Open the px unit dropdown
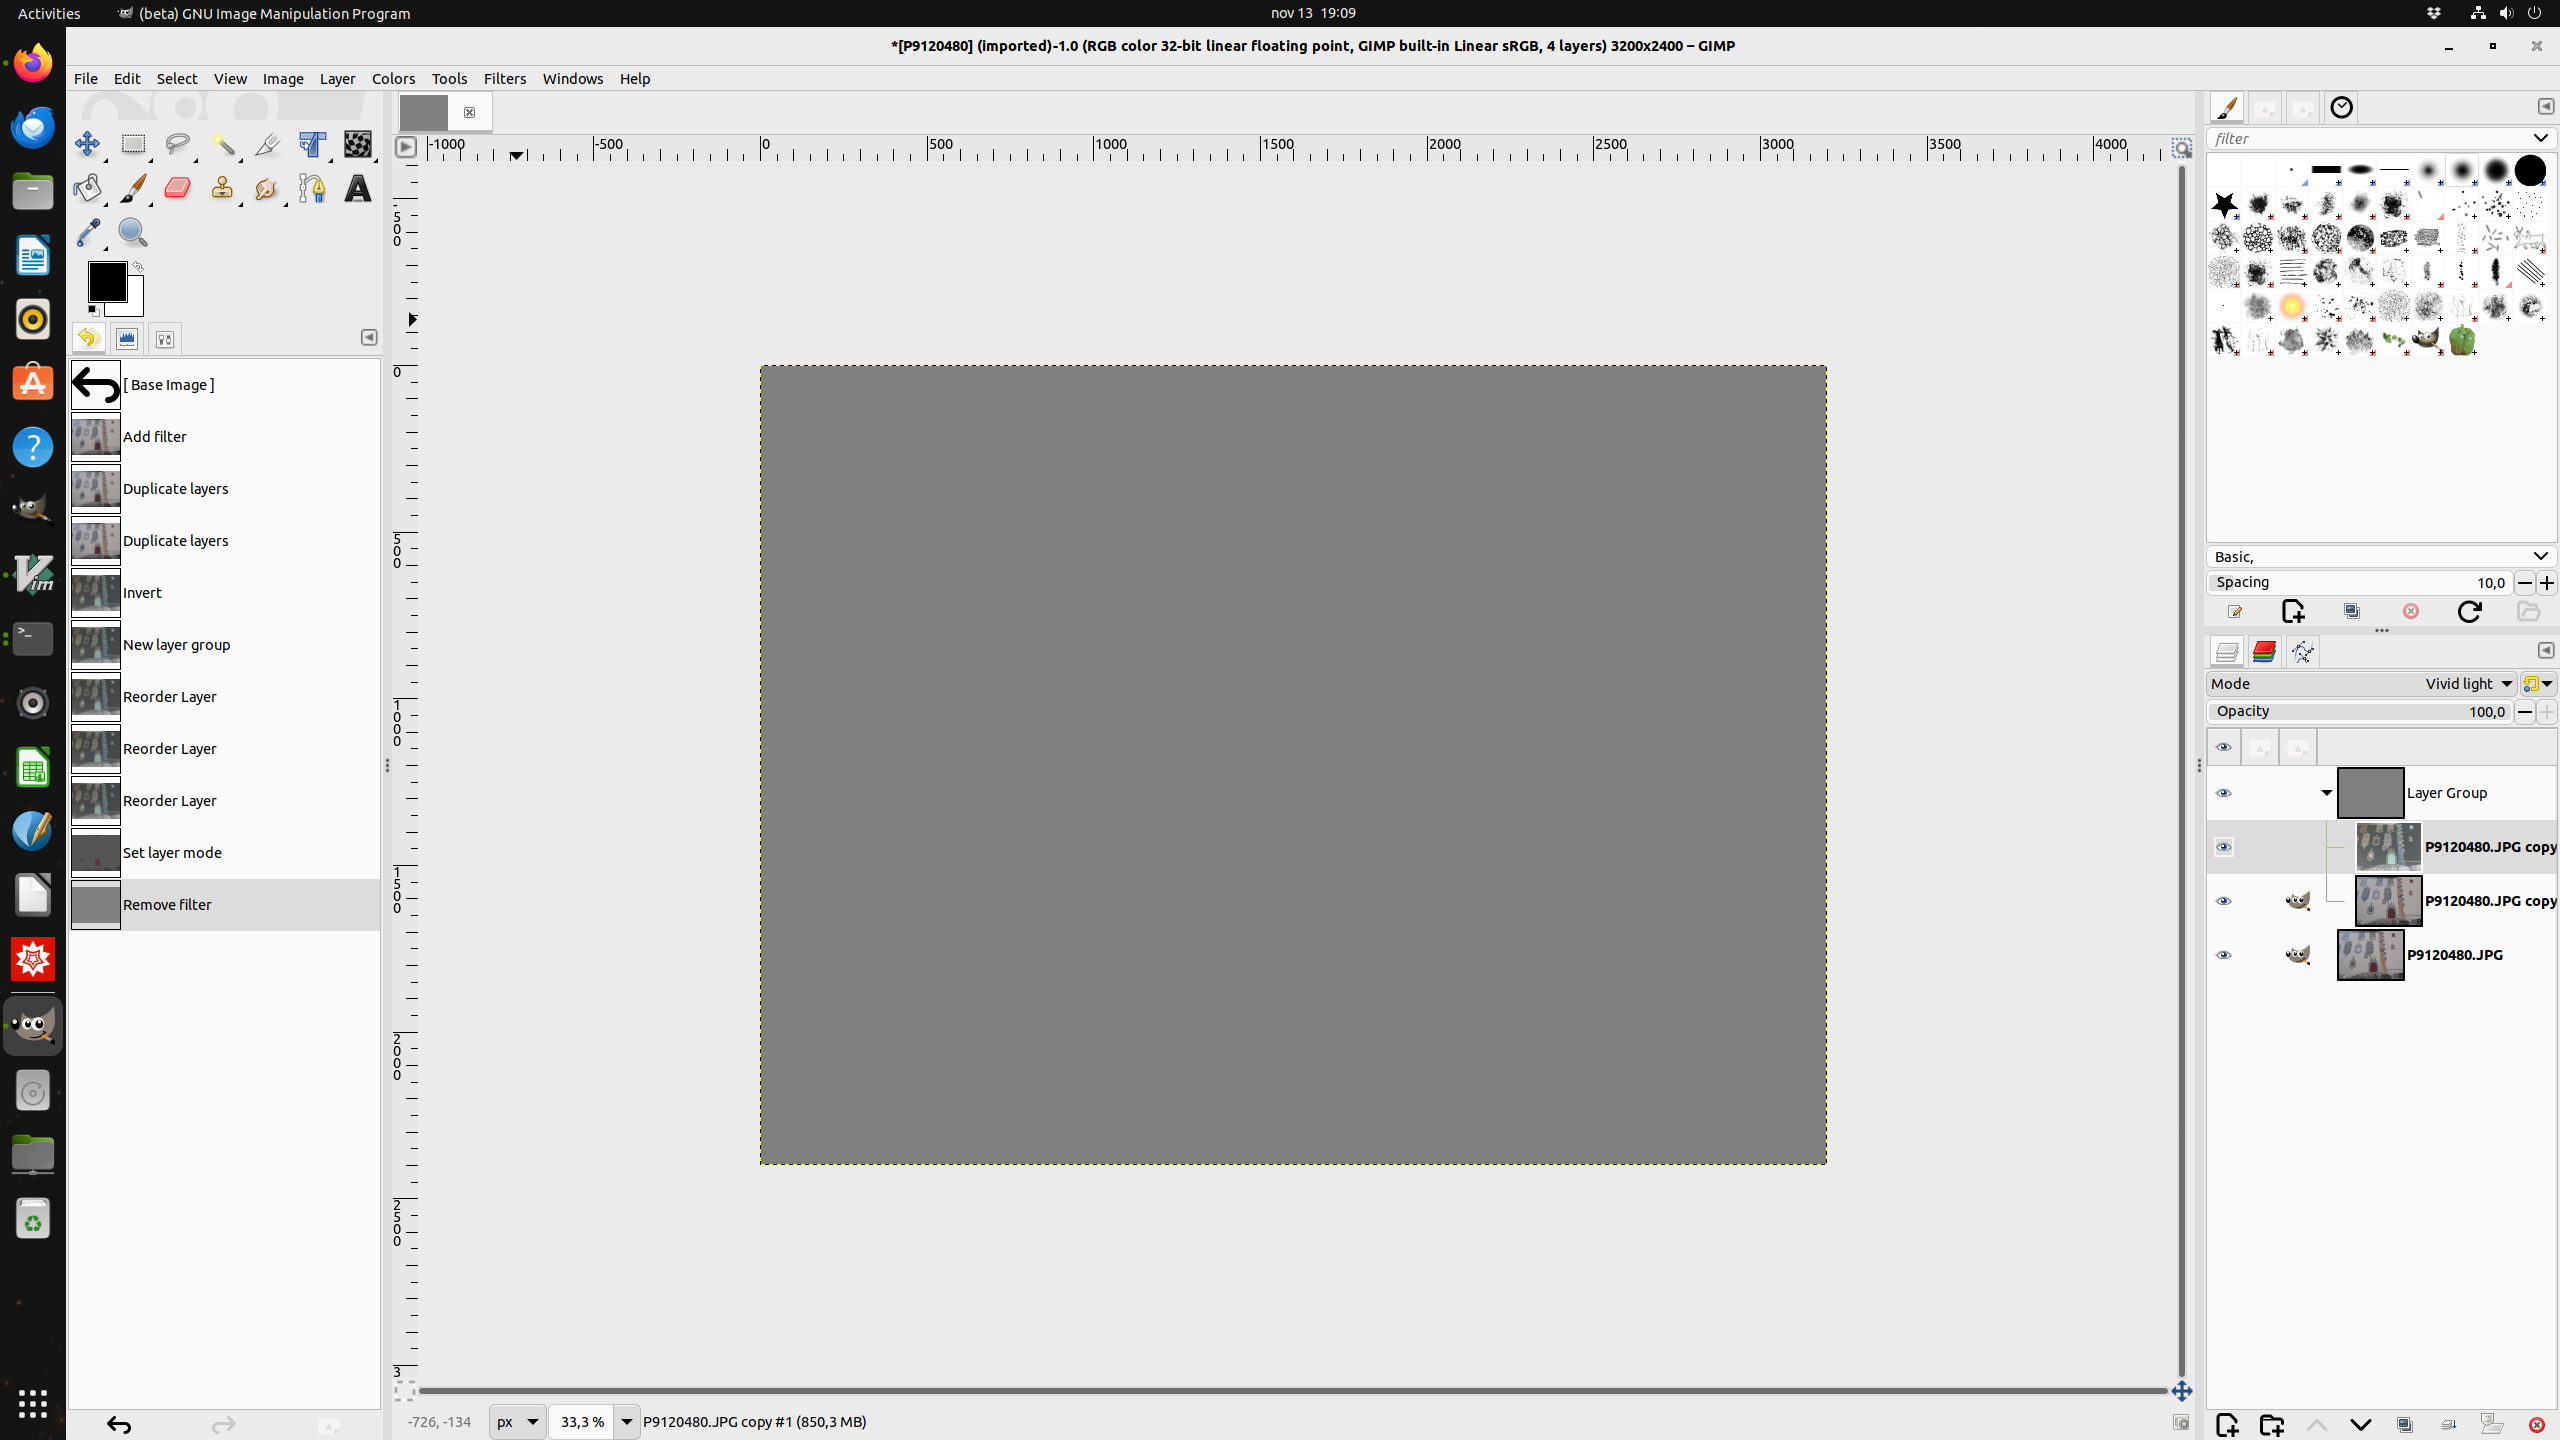 click(518, 1422)
